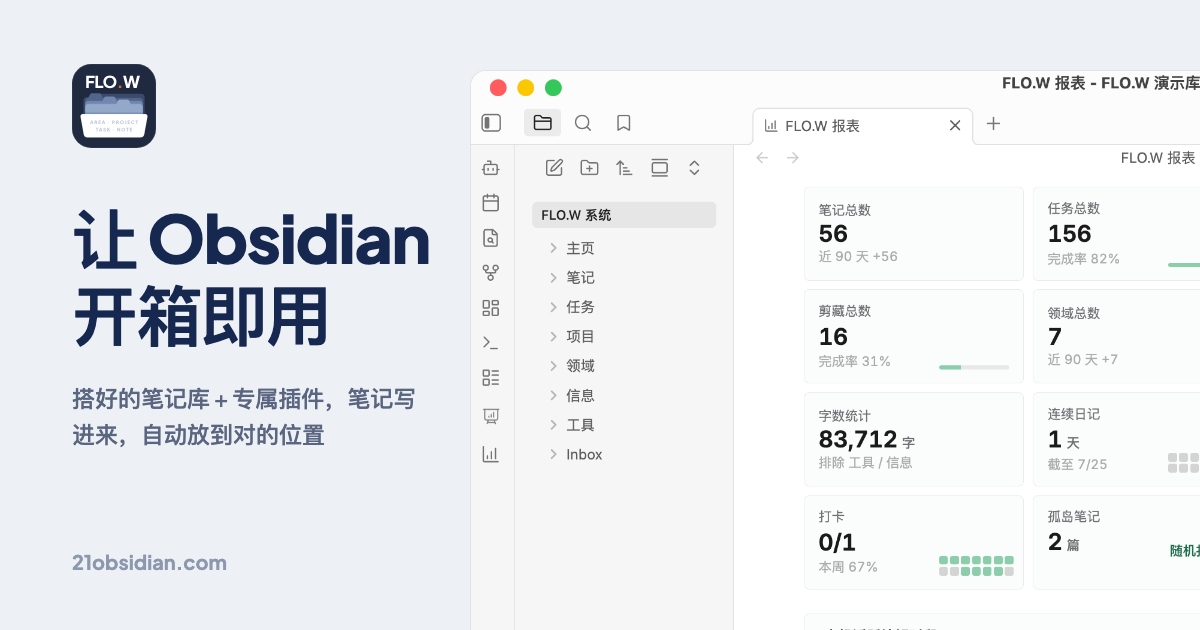Expand or collapse all folders icon
The width and height of the screenshot is (1200, 630).
[x=694, y=168]
